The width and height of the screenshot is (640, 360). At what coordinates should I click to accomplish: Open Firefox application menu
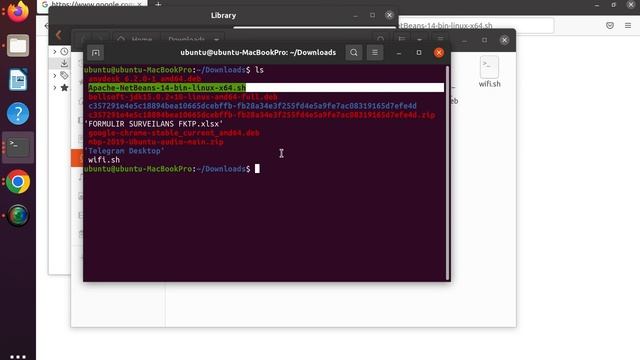pos(628,25)
